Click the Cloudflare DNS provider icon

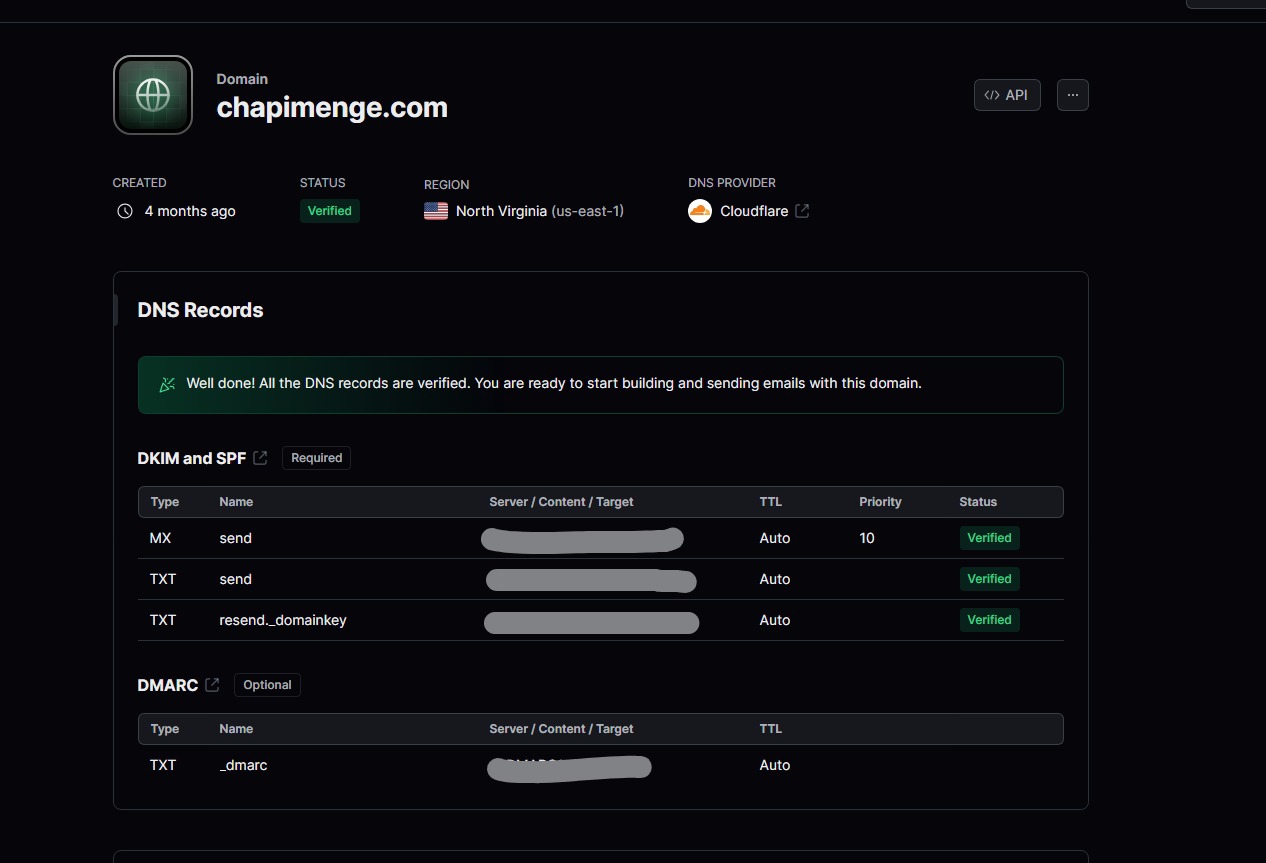click(x=699, y=211)
